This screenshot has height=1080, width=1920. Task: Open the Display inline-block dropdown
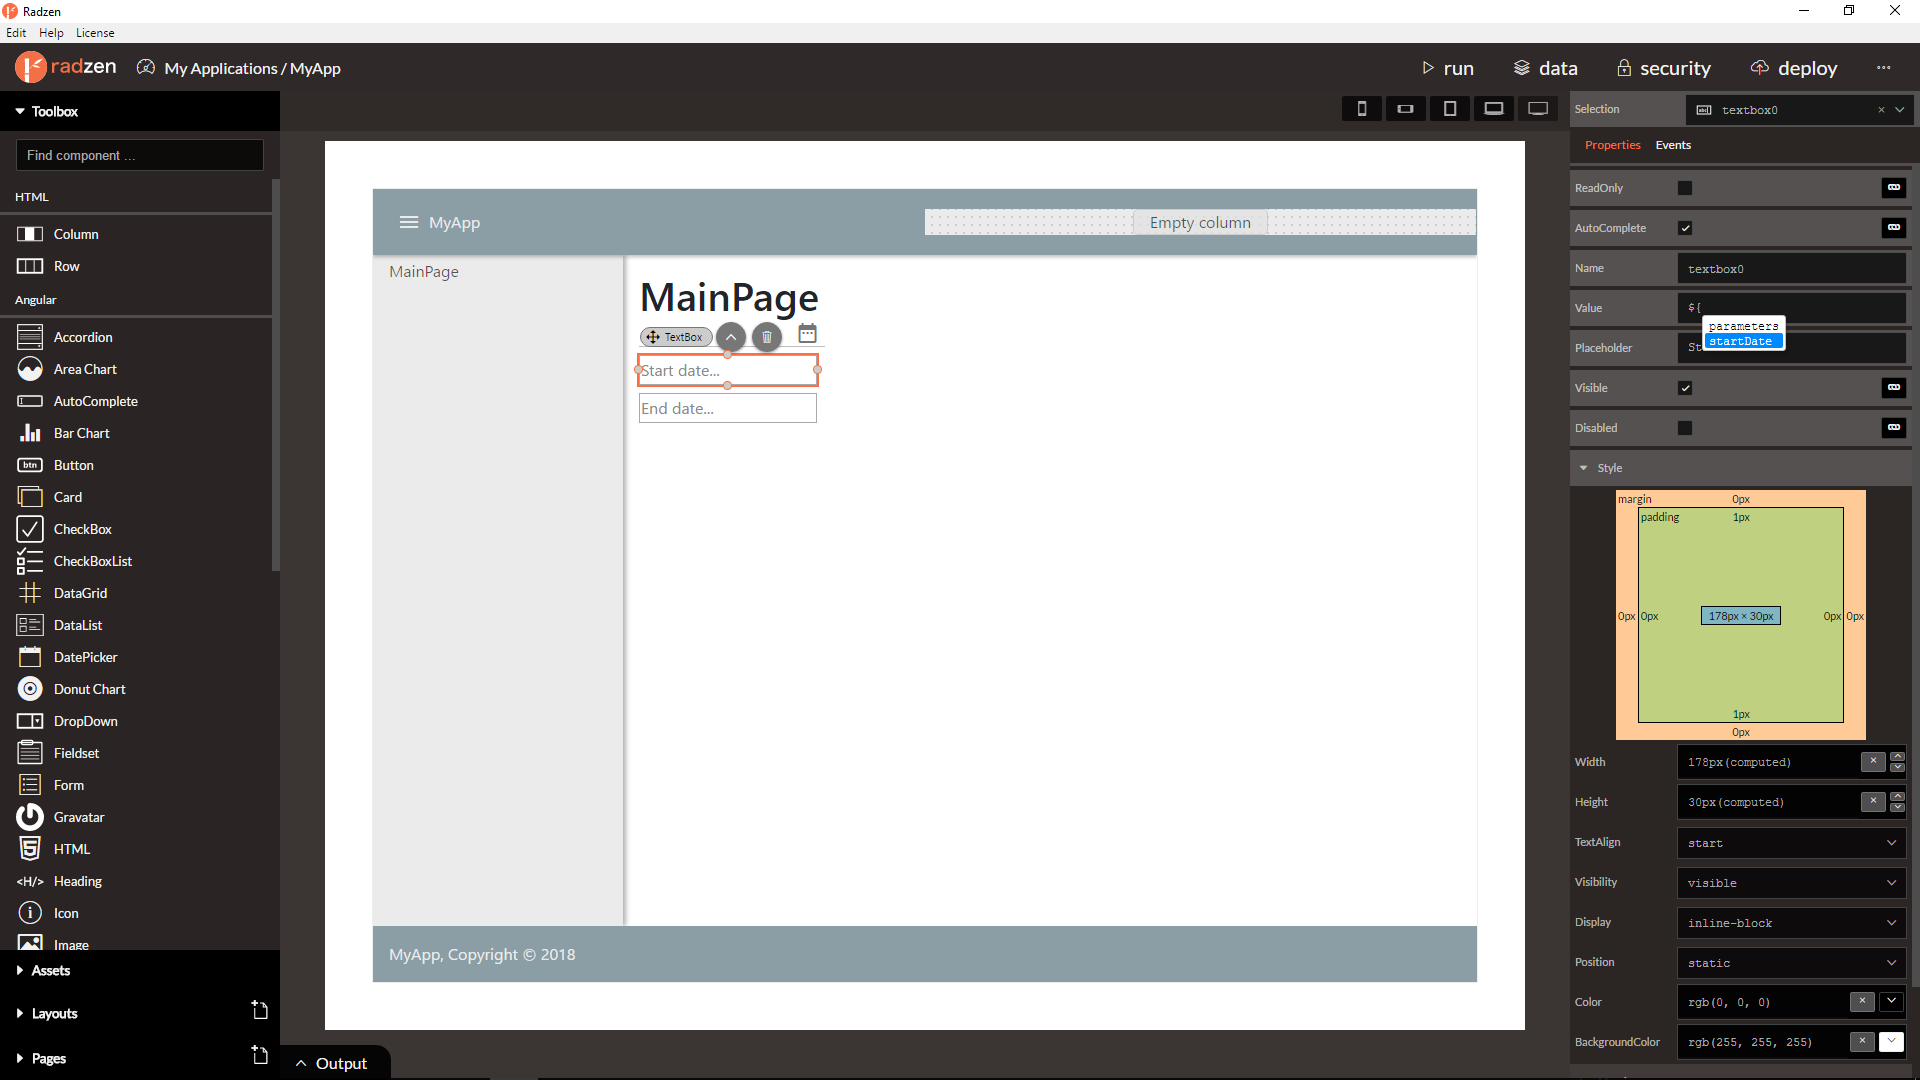pos(1791,923)
